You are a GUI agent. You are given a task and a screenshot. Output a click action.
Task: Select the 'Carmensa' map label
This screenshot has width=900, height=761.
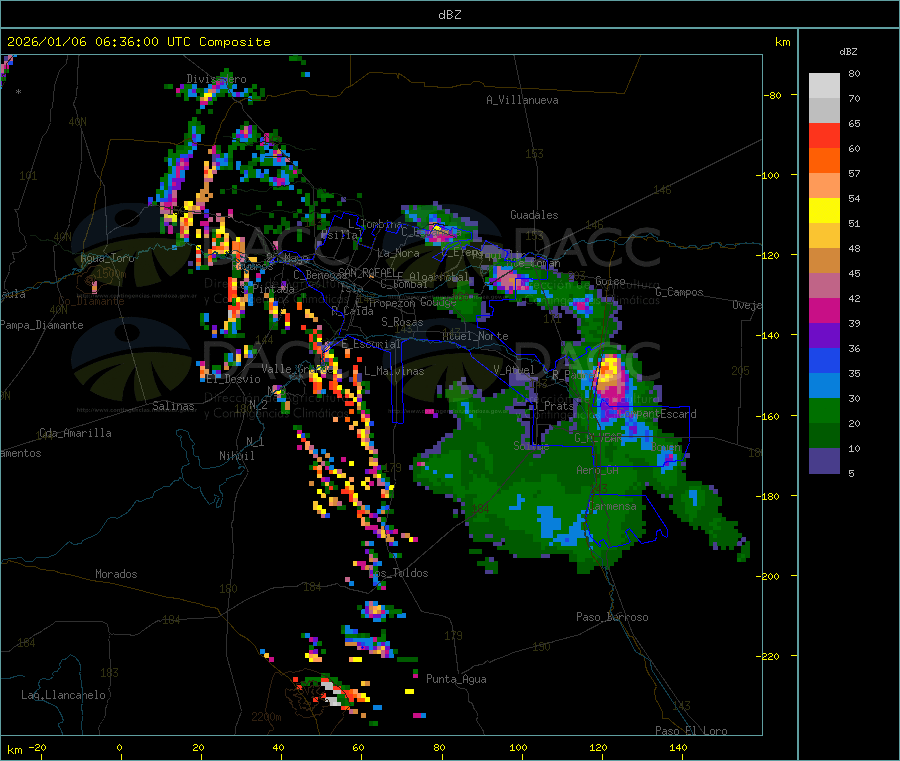(612, 507)
